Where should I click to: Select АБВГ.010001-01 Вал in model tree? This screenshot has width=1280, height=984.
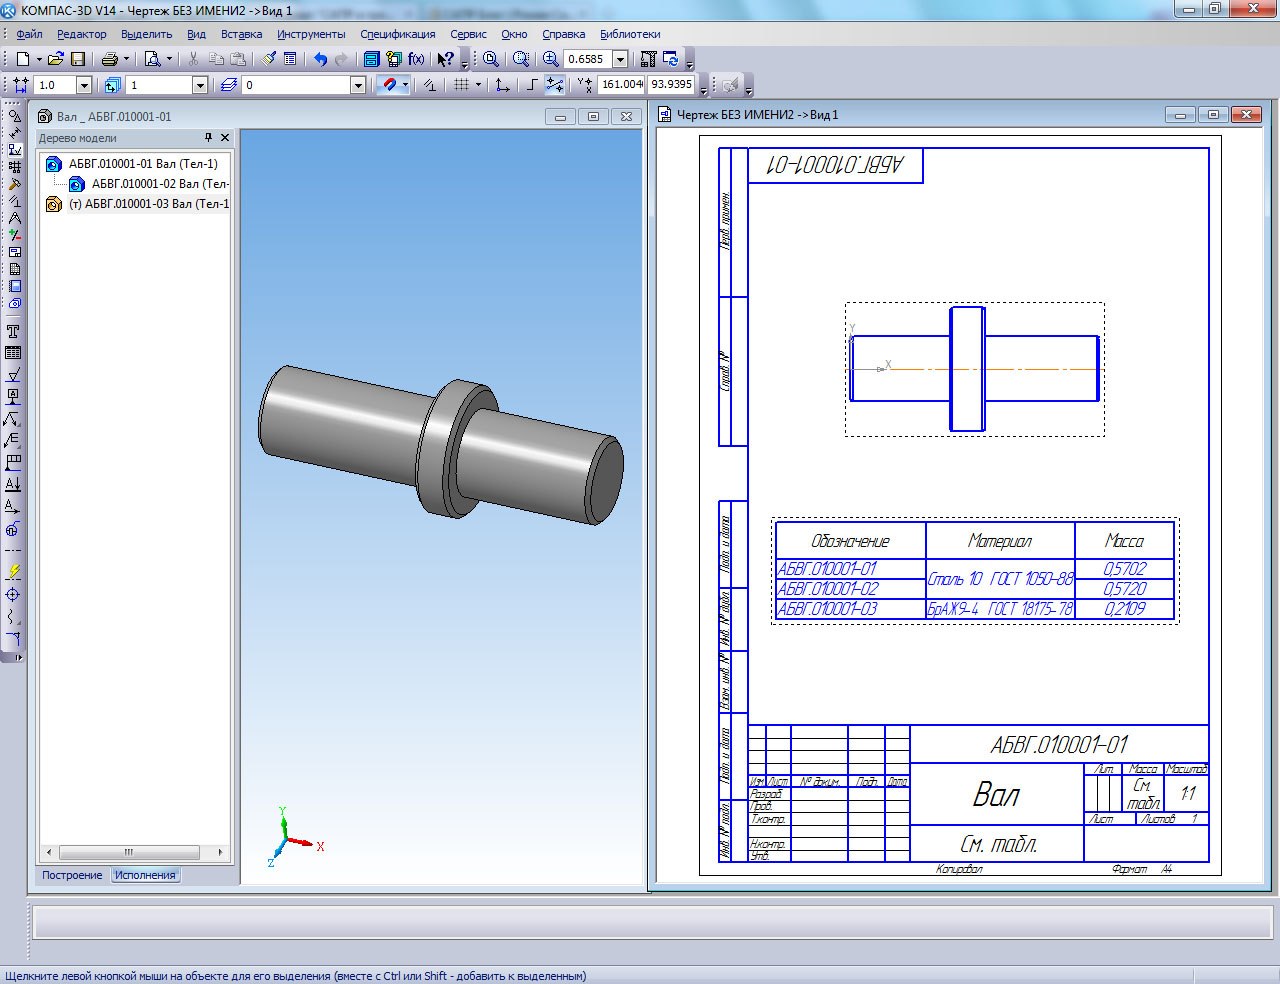point(143,164)
